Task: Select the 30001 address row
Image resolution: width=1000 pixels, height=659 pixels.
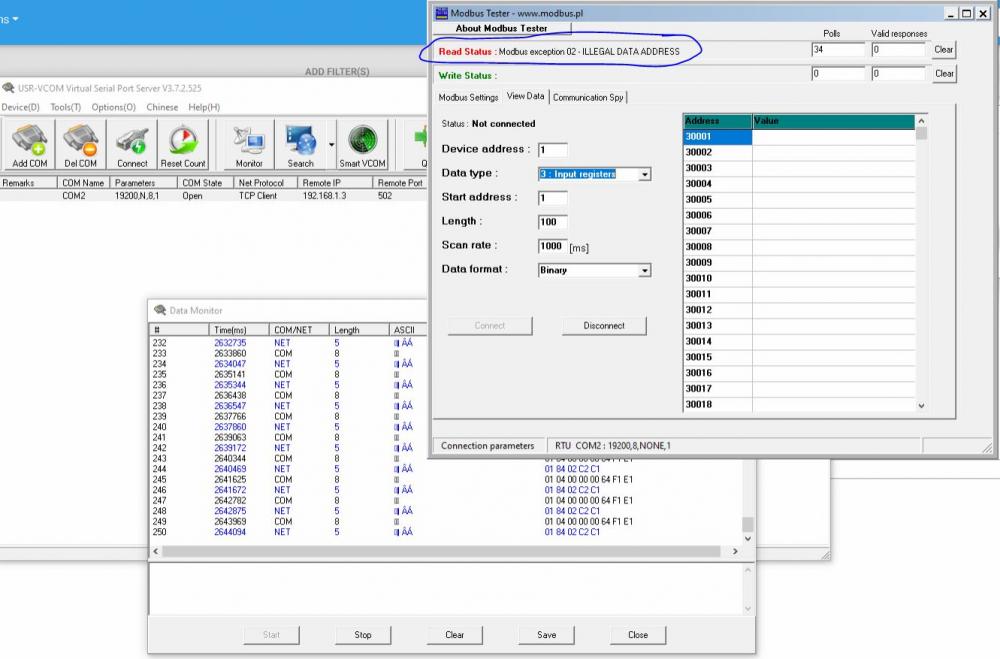Action: (717, 137)
